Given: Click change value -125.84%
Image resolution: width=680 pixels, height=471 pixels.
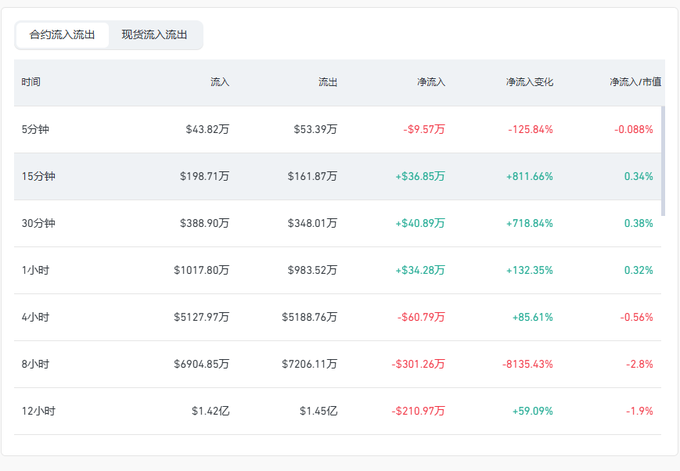Looking at the screenshot, I should pyautogui.click(x=530, y=129).
